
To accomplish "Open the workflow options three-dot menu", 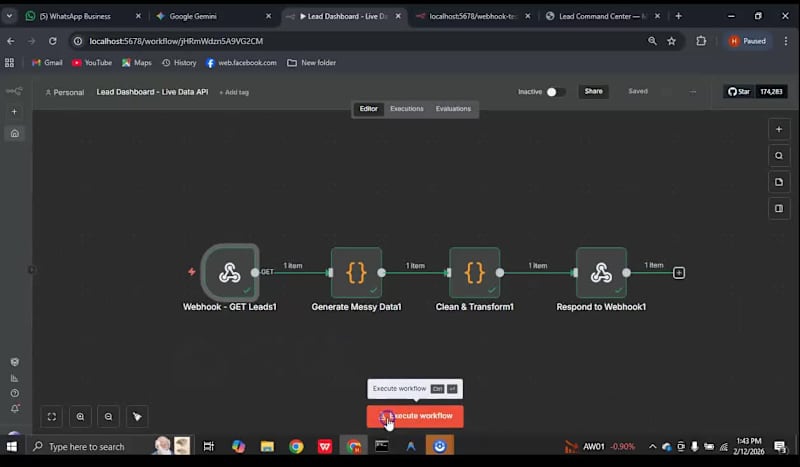I will click(692, 92).
